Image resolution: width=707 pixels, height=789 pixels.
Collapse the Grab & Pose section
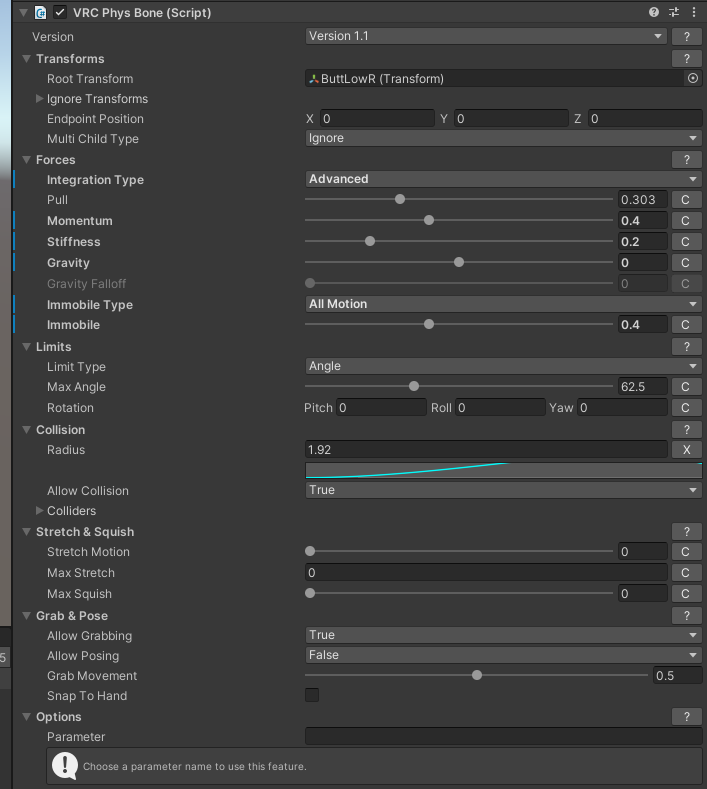pyautogui.click(x=27, y=616)
